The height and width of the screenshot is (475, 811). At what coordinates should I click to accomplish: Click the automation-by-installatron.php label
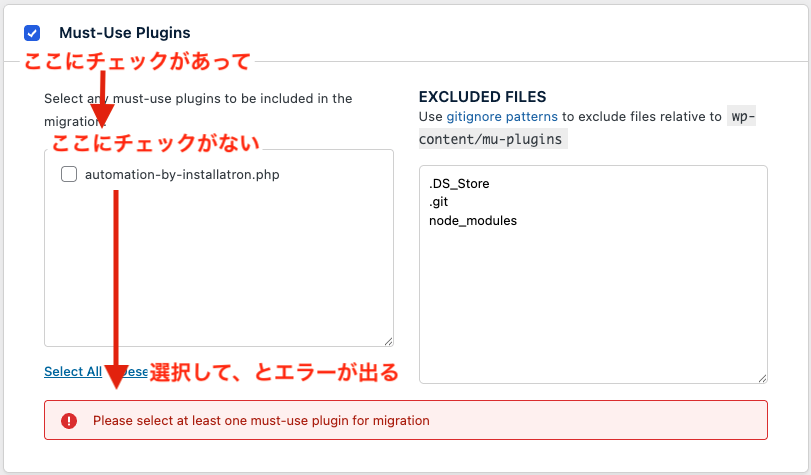181,174
